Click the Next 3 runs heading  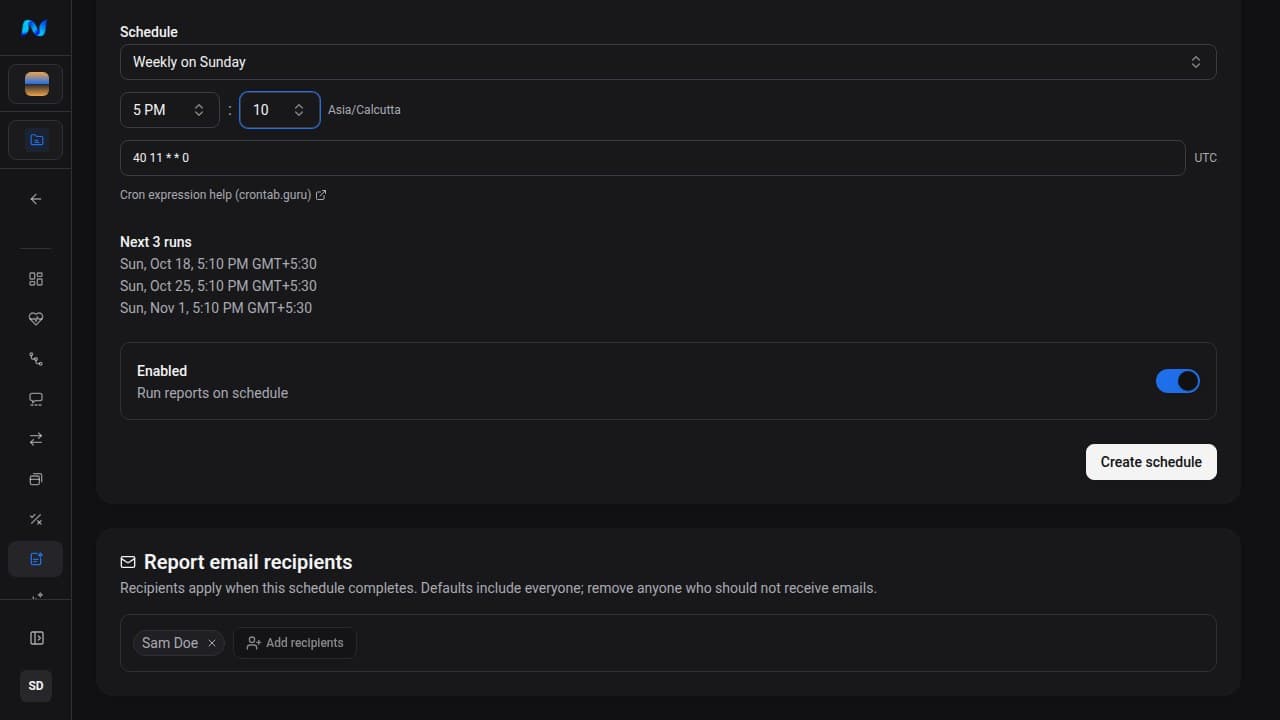tap(156, 242)
